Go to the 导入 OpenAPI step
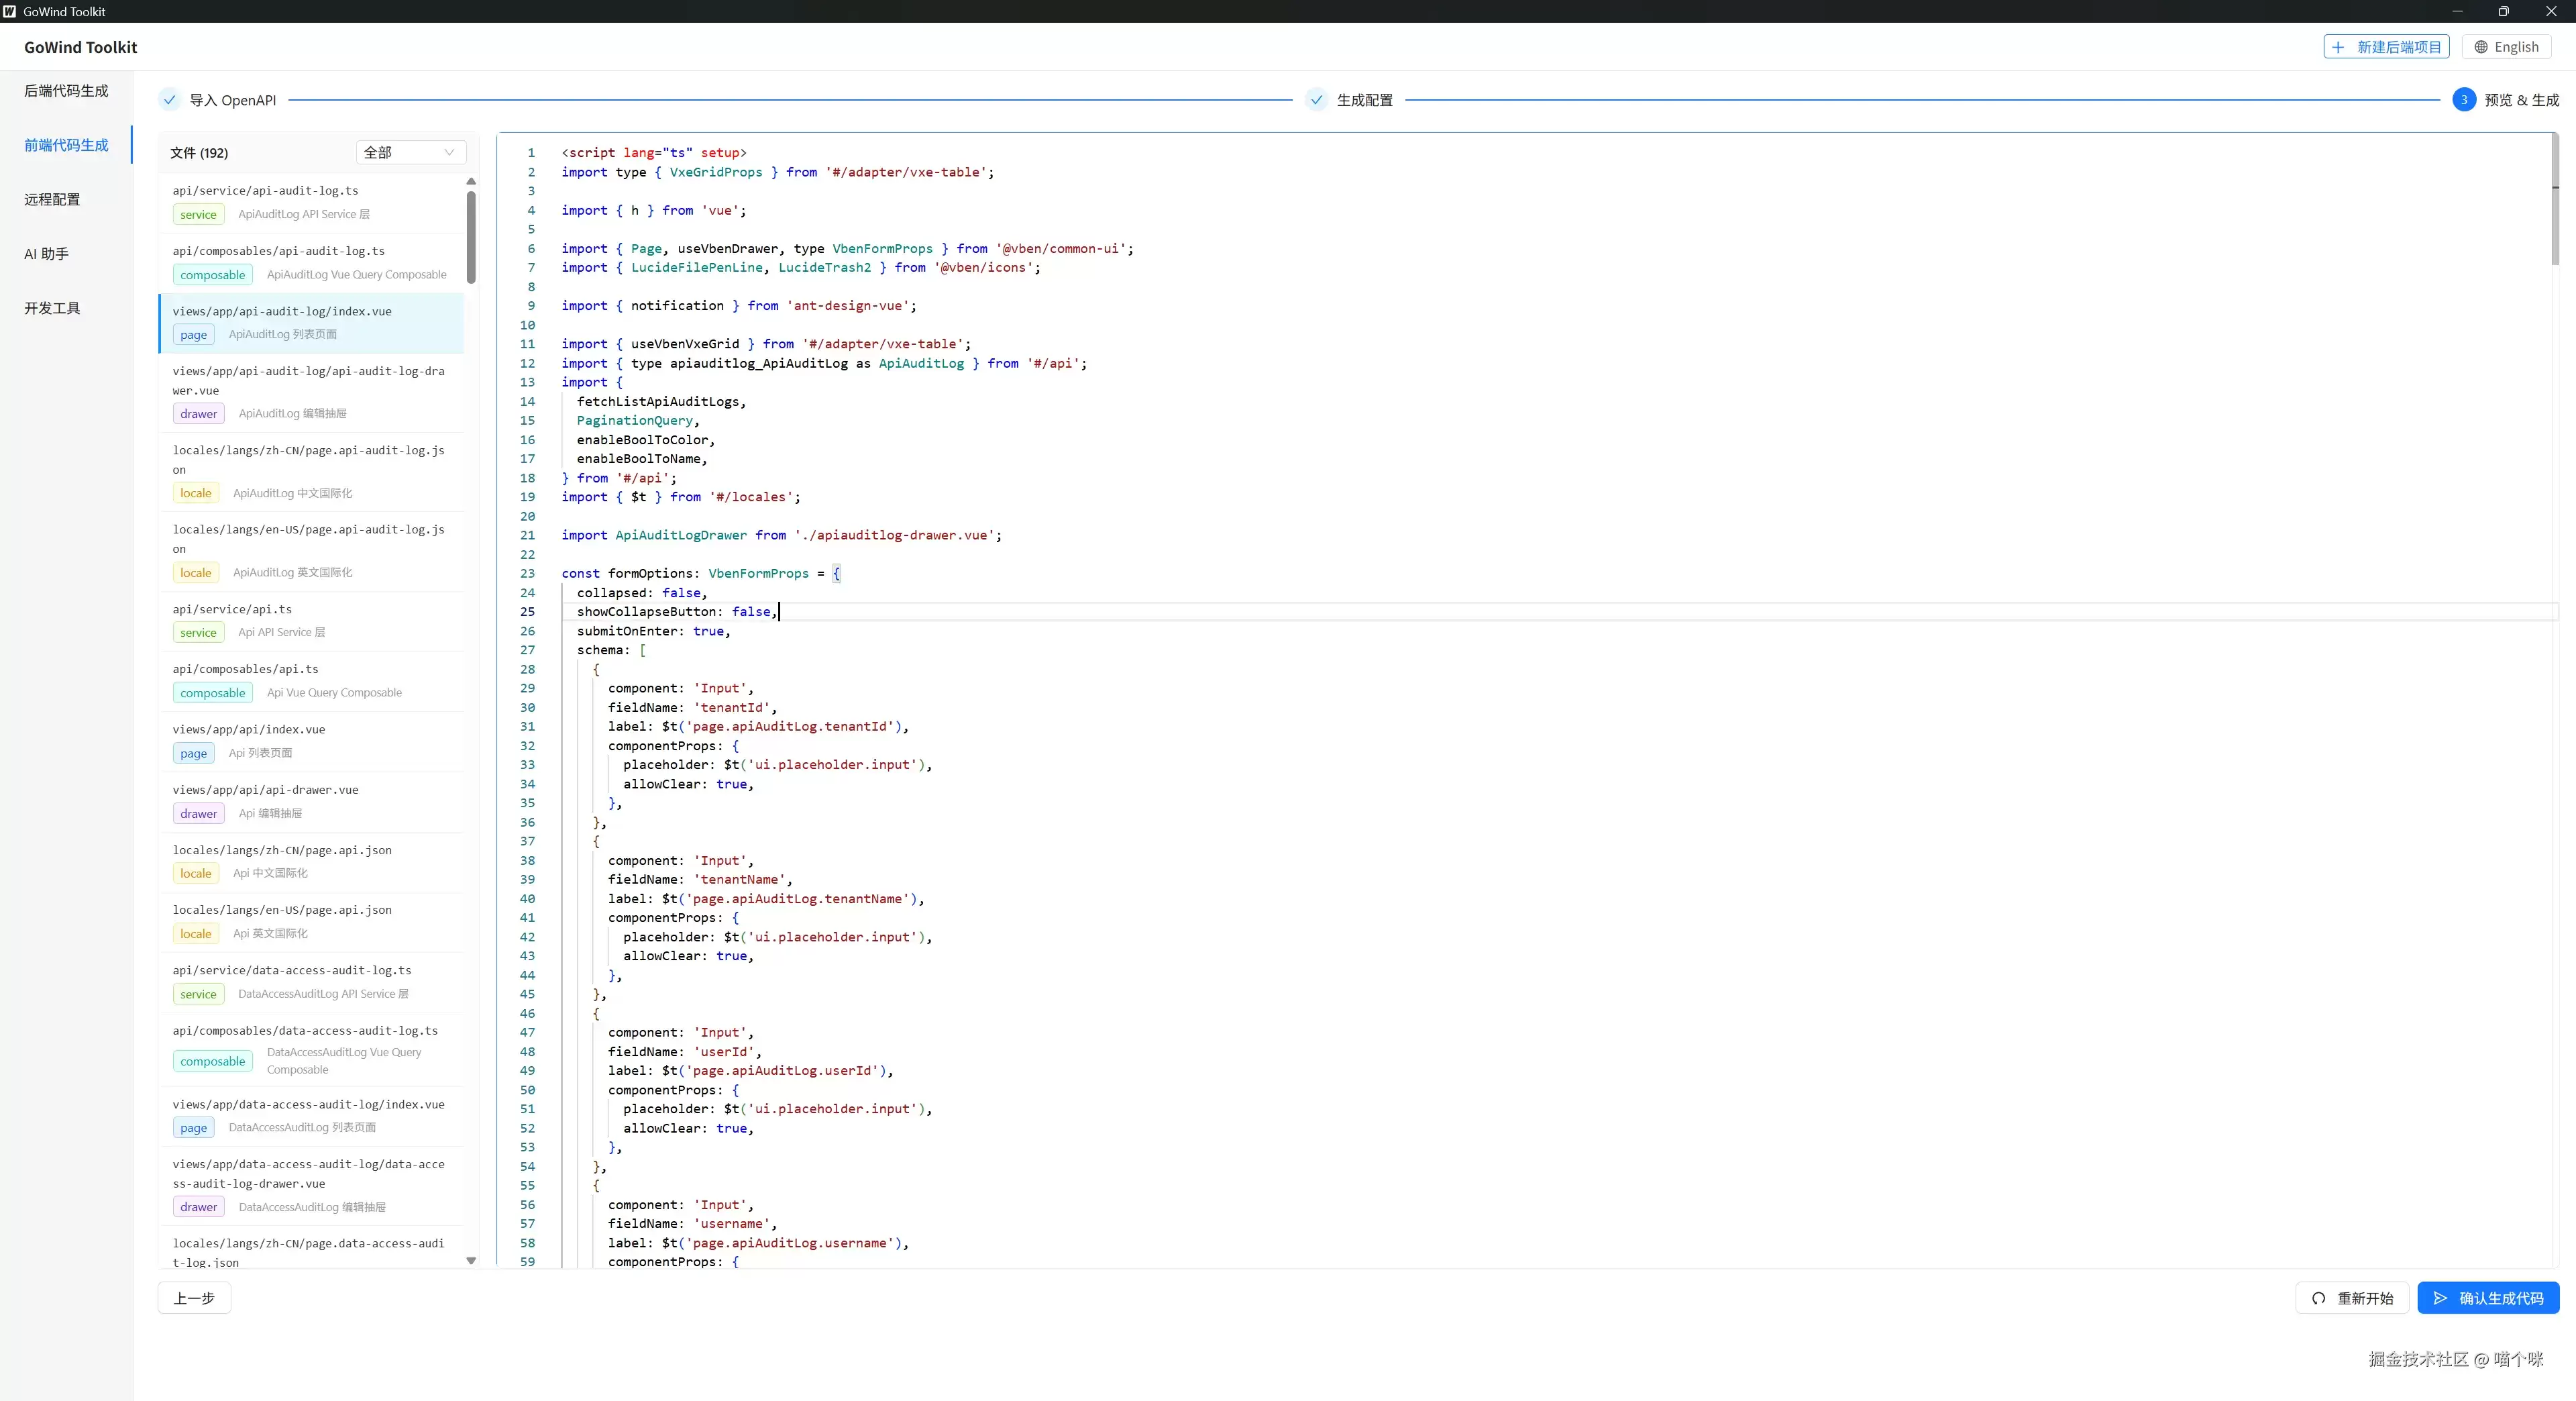The width and height of the screenshot is (2576, 1401). pyautogui.click(x=217, y=100)
